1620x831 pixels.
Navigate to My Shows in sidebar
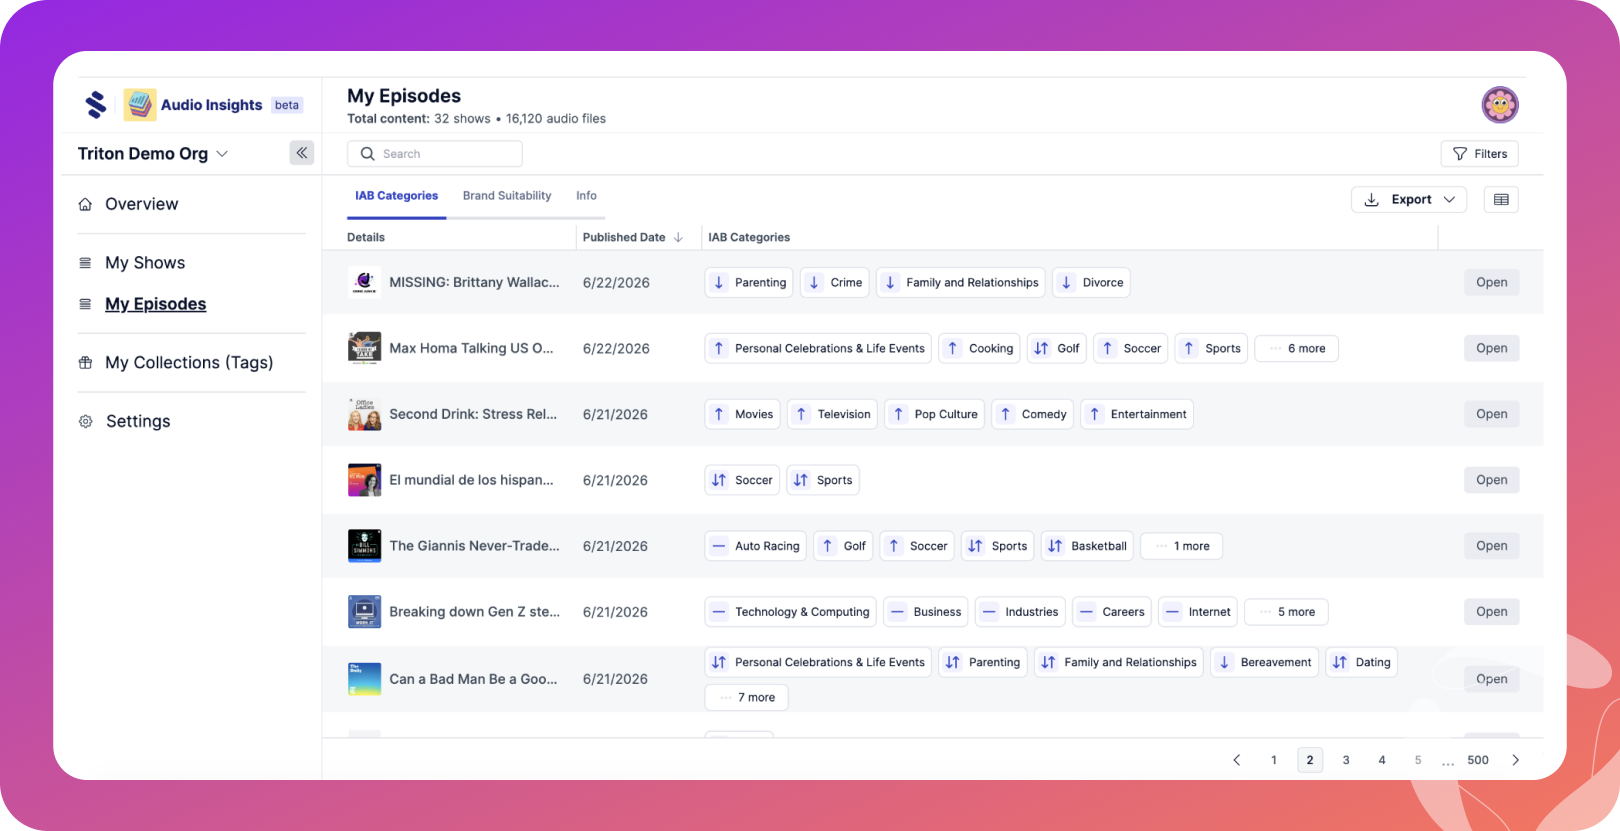coord(145,263)
